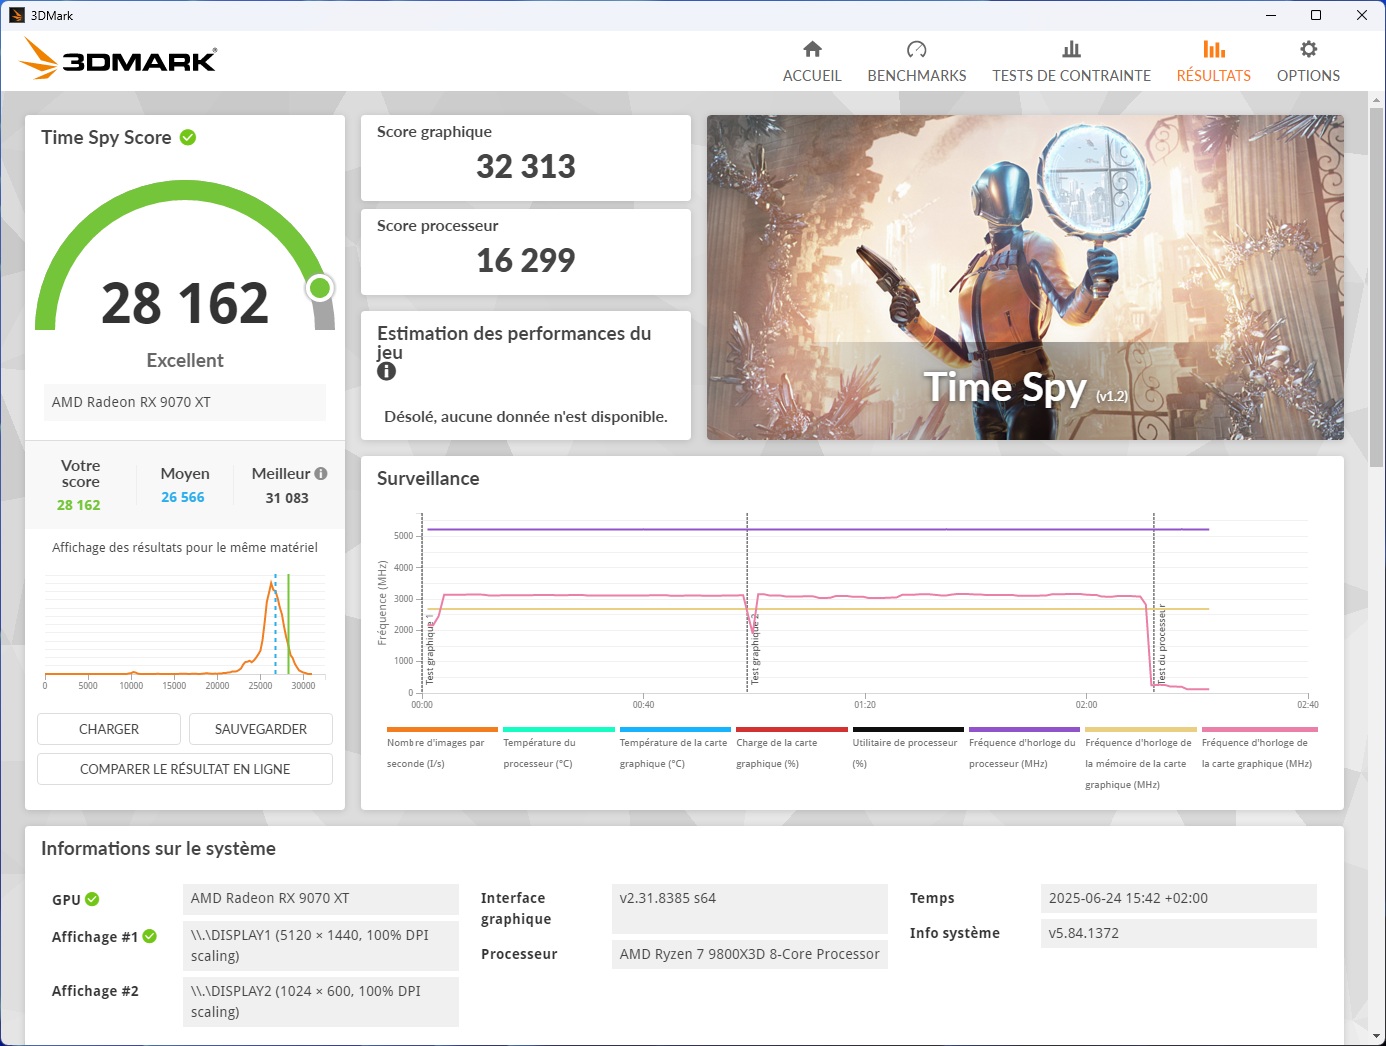Click the SAUVEGARDER button
This screenshot has width=1386, height=1046.
coord(261,729)
